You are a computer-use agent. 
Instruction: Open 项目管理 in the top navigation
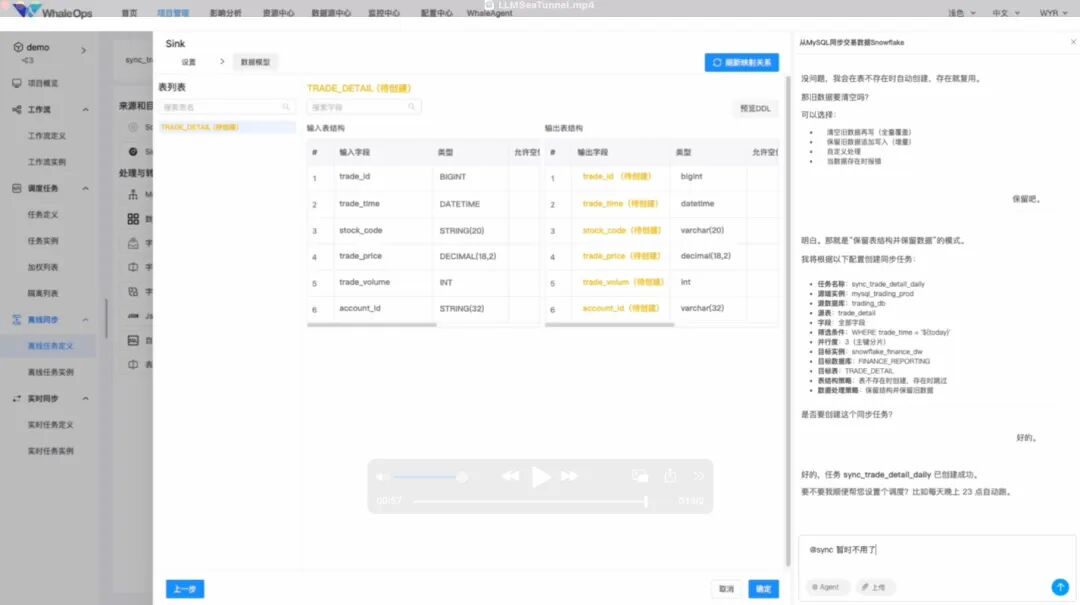click(x=173, y=13)
